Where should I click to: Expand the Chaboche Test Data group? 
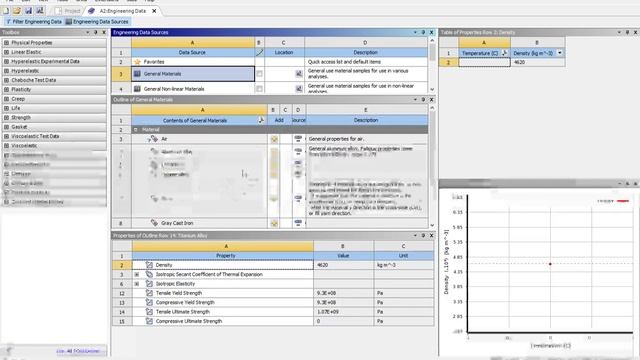click(x=7, y=80)
